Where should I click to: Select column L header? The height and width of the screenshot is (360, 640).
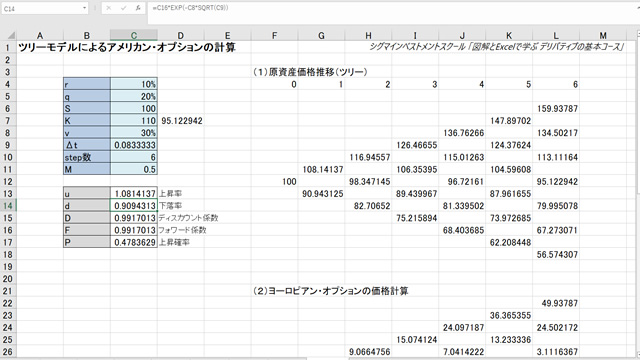(x=556, y=36)
